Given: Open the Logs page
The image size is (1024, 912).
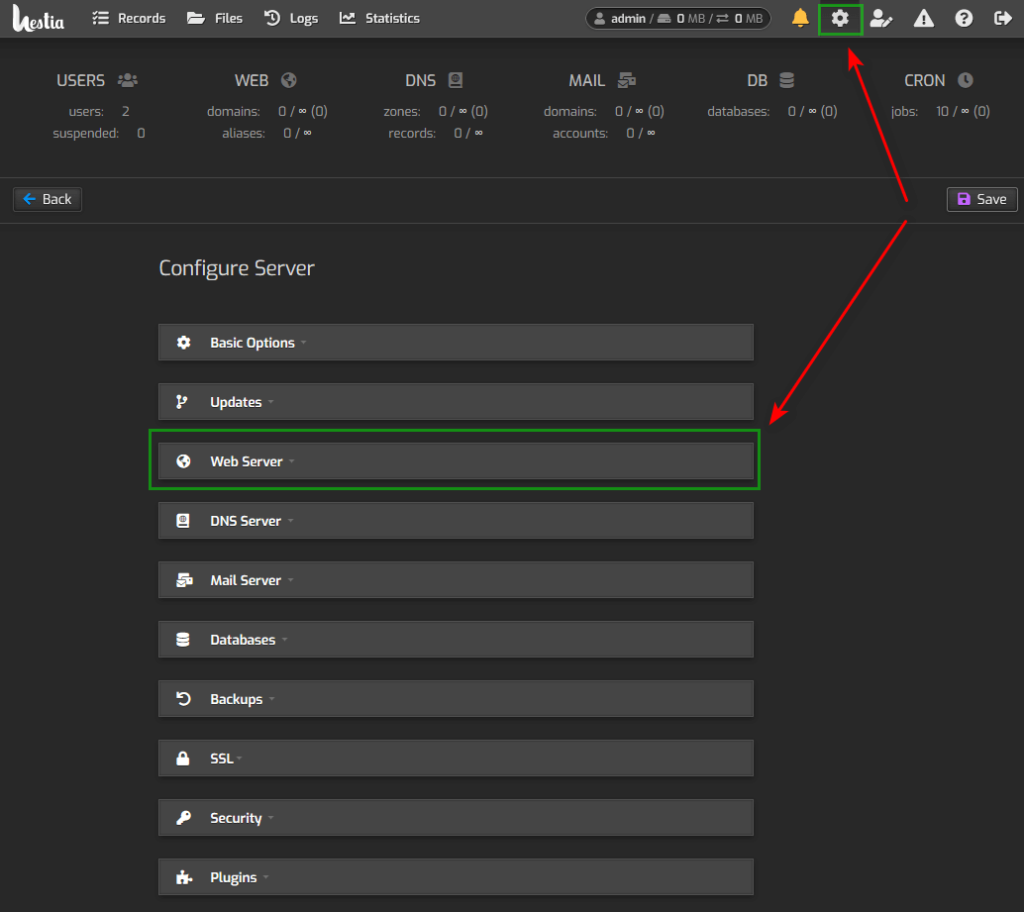Looking at the screenshot, I should (x=291, y=17).
